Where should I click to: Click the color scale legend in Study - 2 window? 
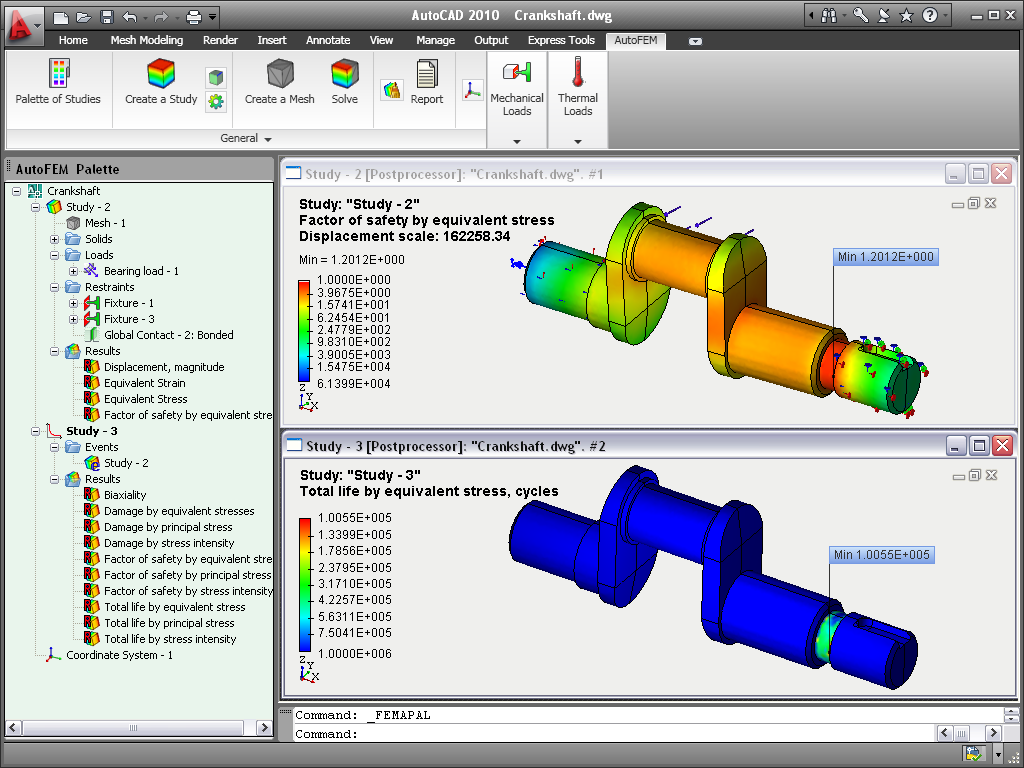coord(304,331)
